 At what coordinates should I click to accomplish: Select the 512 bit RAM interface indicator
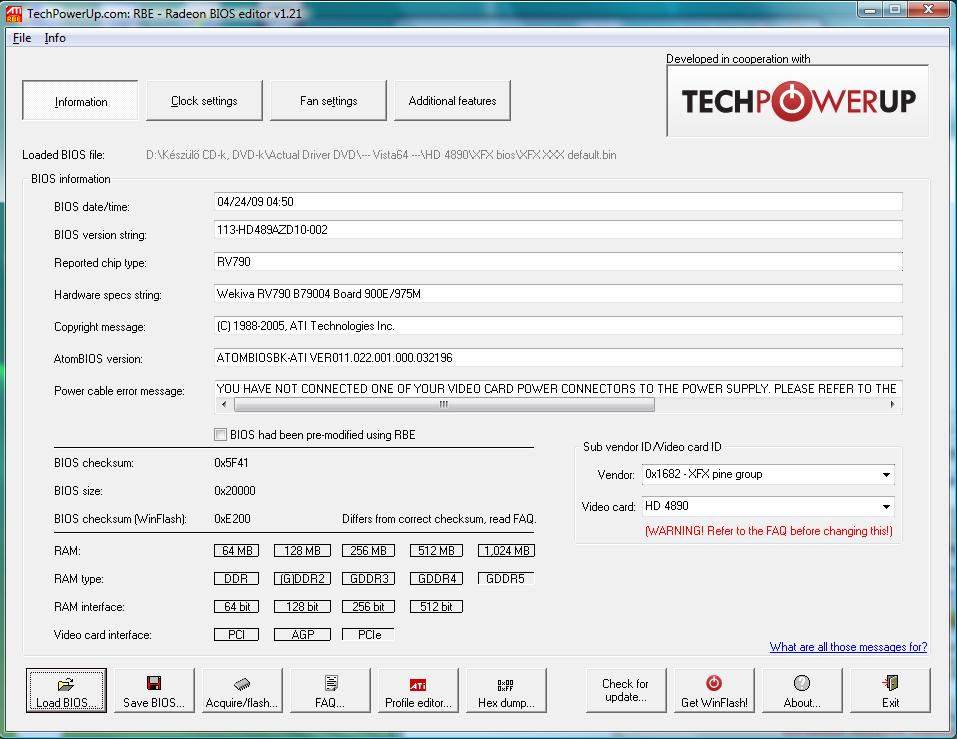pos(436,607)
